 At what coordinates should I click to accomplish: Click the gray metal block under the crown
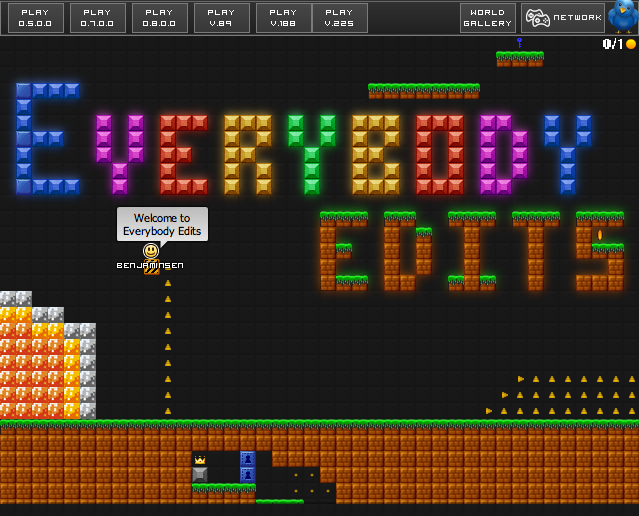[x=200, y=475]
